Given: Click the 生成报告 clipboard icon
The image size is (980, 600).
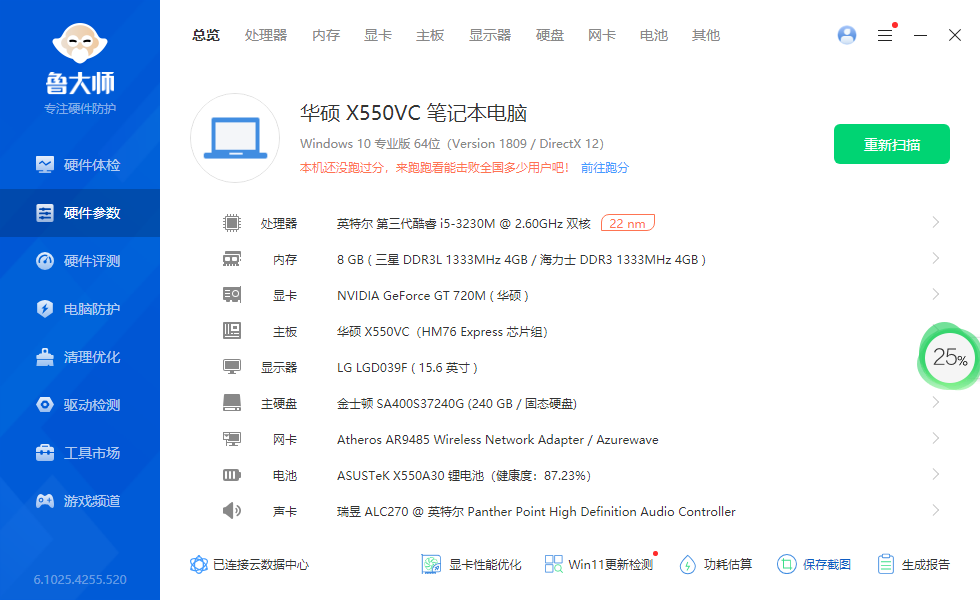Looking at the screenshot, I should coord(886,564).
